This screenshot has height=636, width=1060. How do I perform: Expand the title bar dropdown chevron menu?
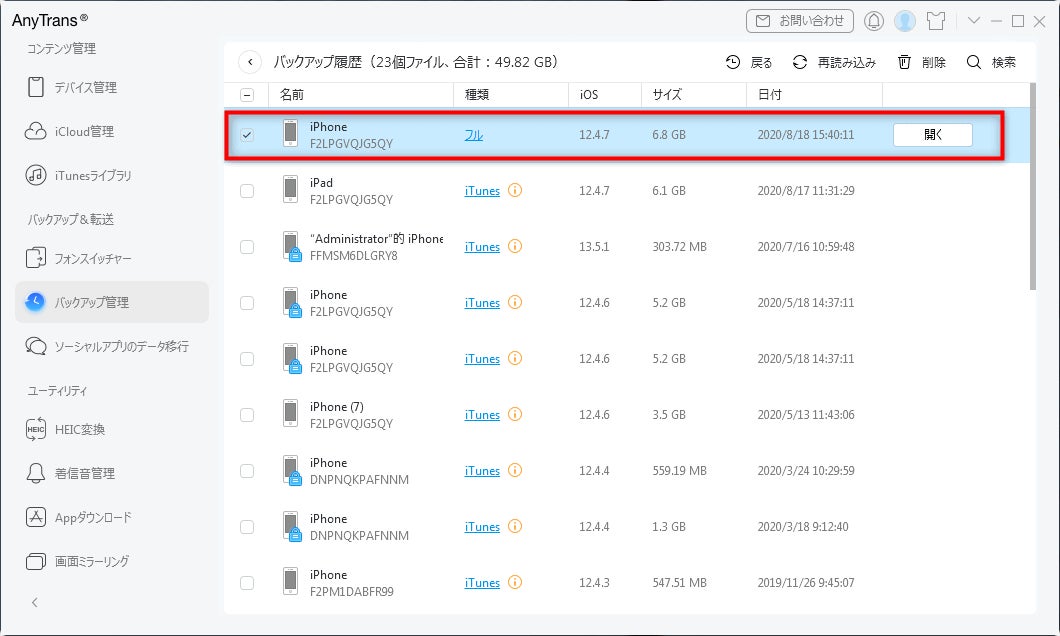tap(973, 21)
